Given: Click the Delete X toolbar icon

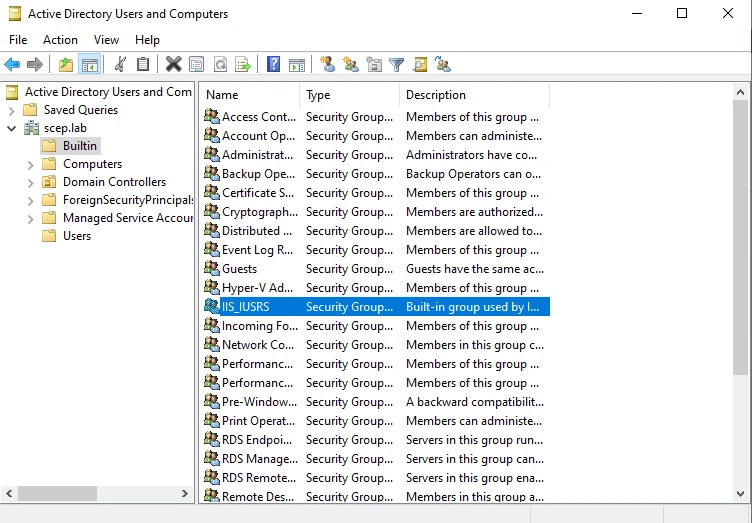Looking at the screenshot, I should (x=174, y=64).
